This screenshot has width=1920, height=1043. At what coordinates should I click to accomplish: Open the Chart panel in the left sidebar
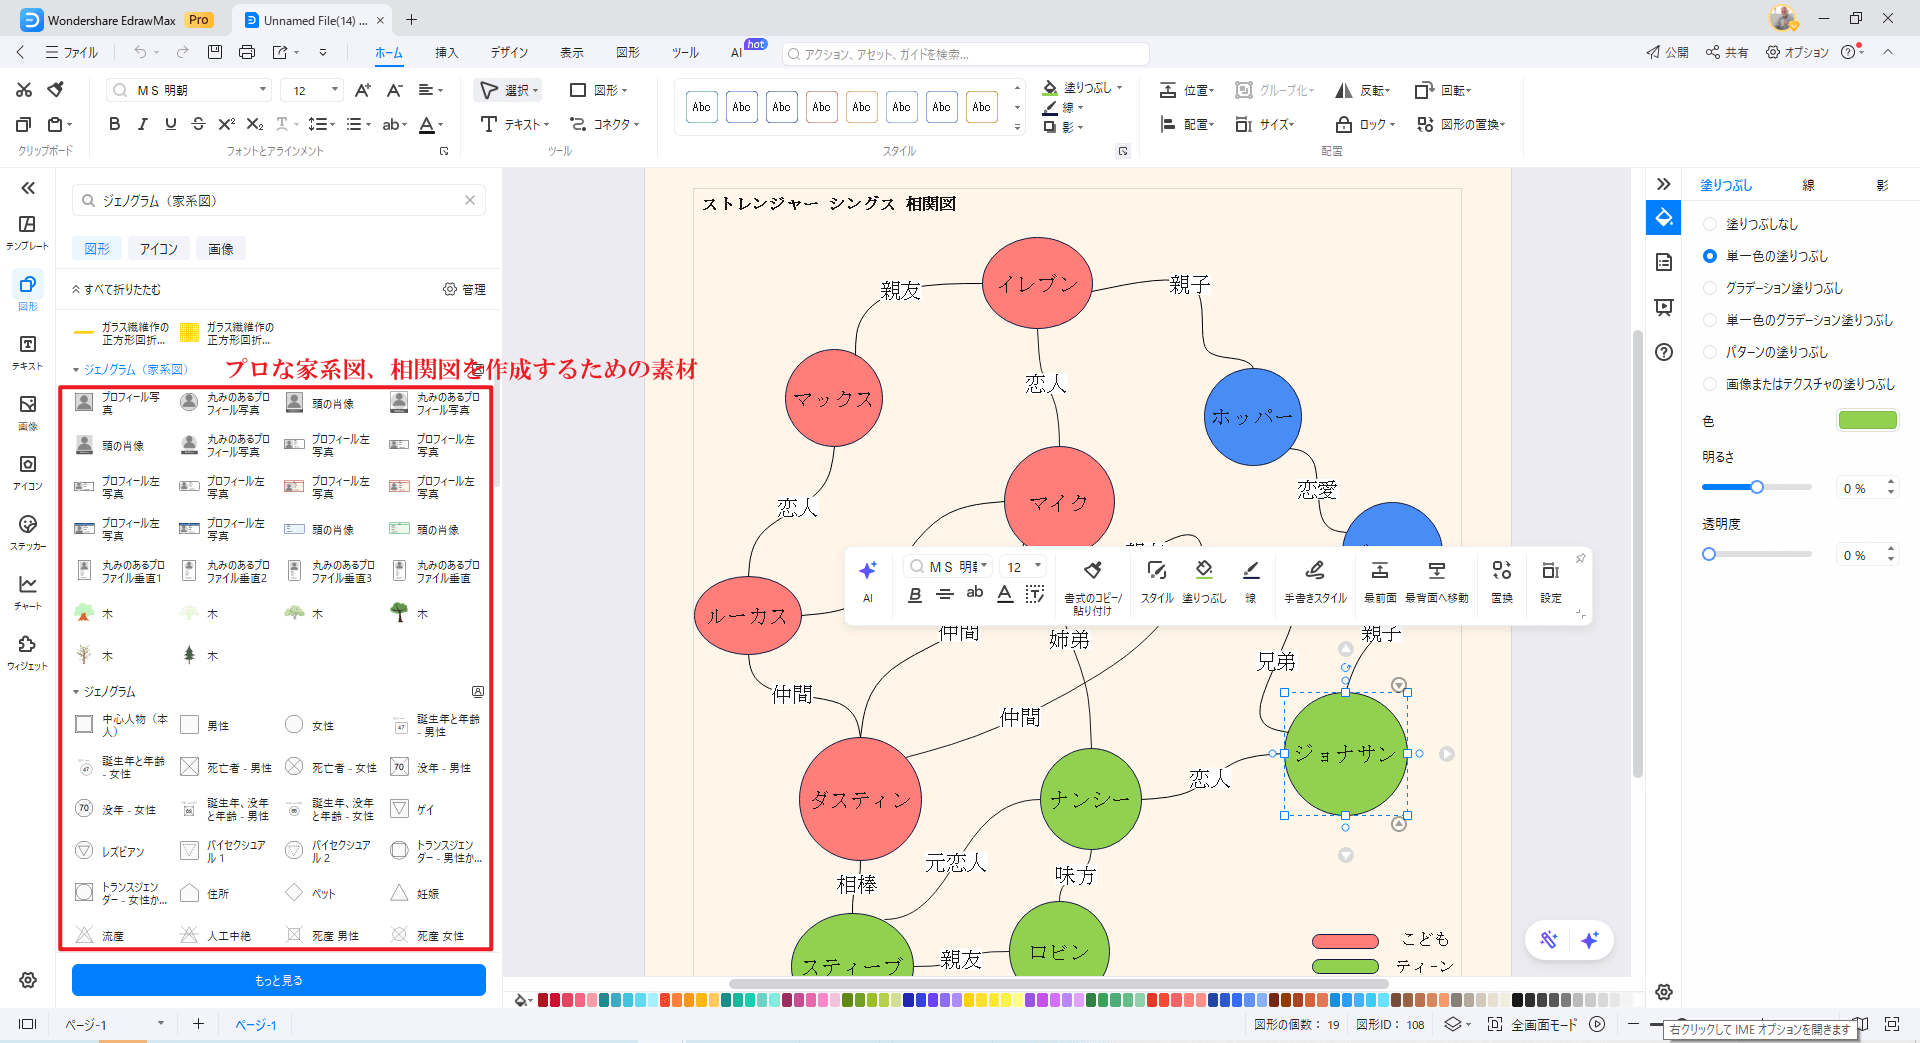click(27, 591)
